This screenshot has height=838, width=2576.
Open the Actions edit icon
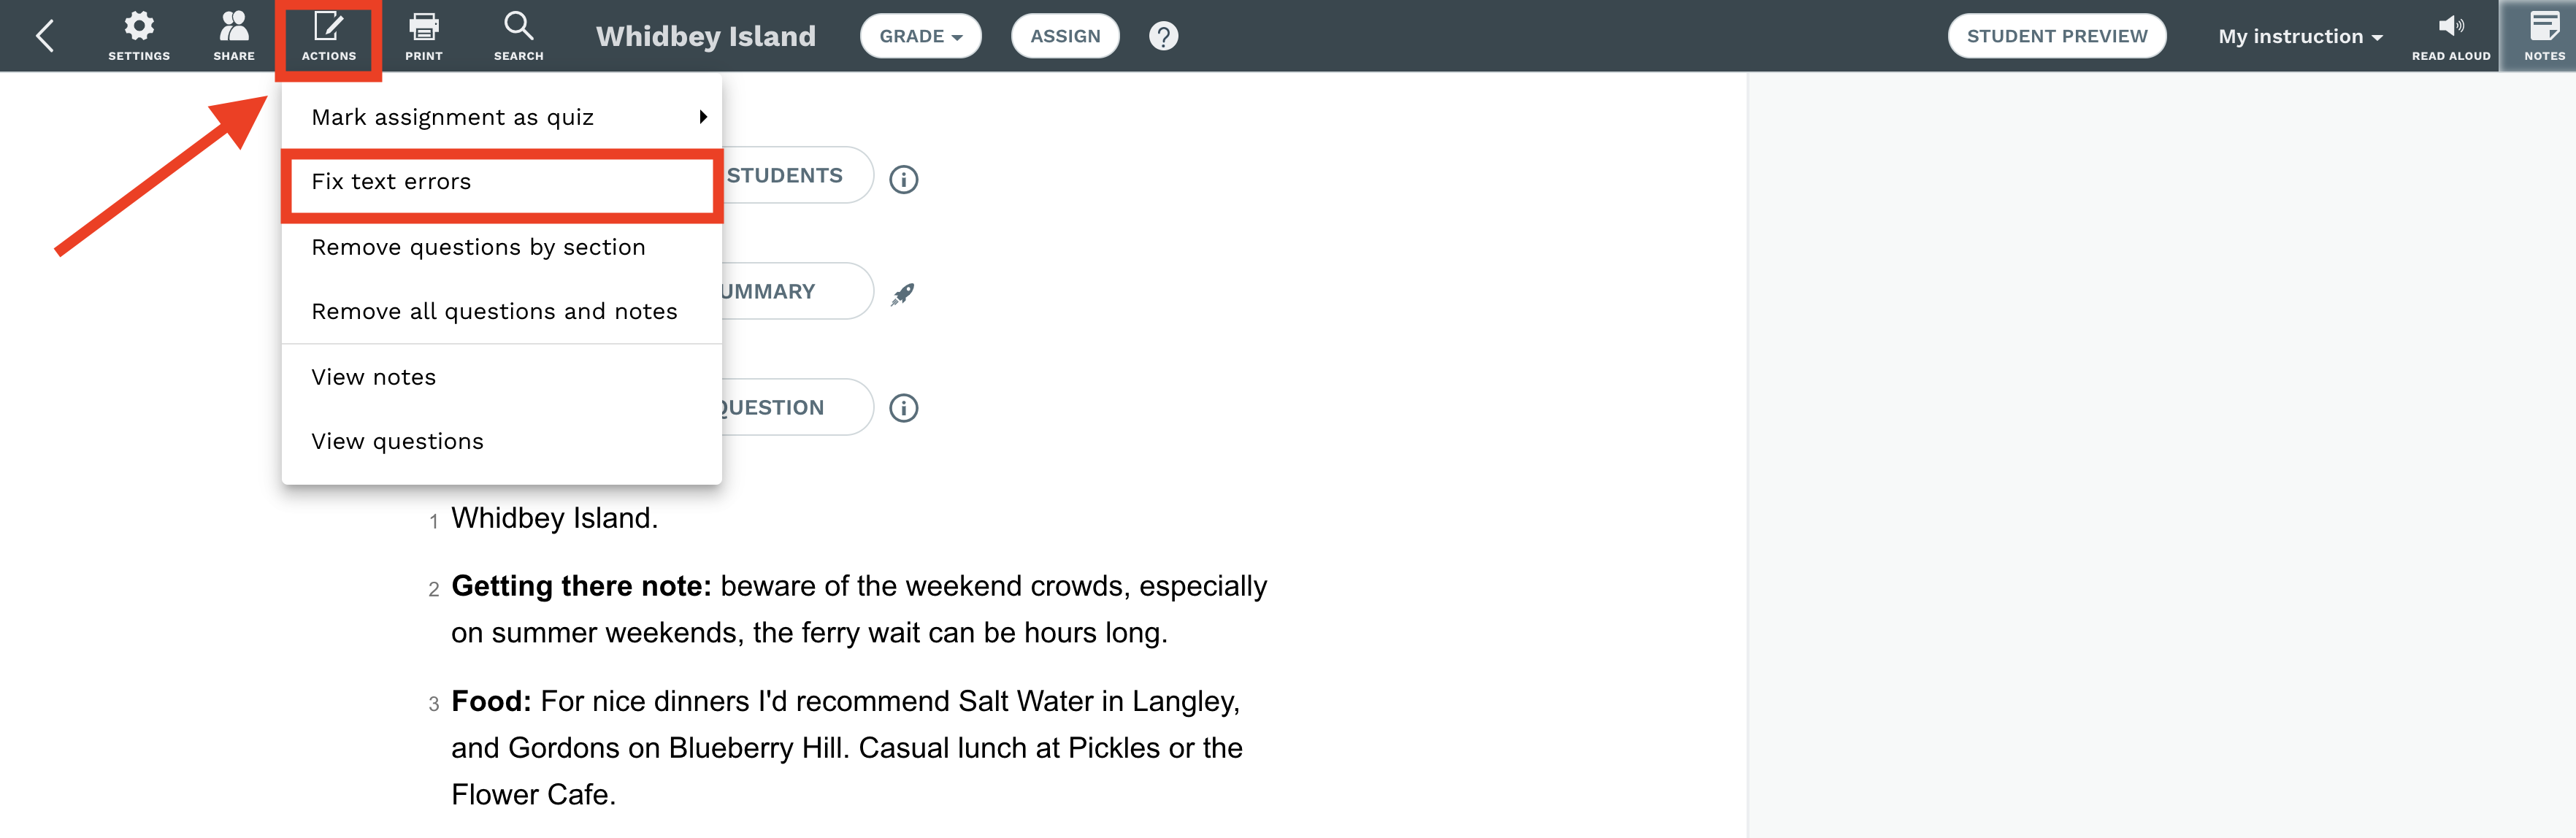(x=328, y=26)
